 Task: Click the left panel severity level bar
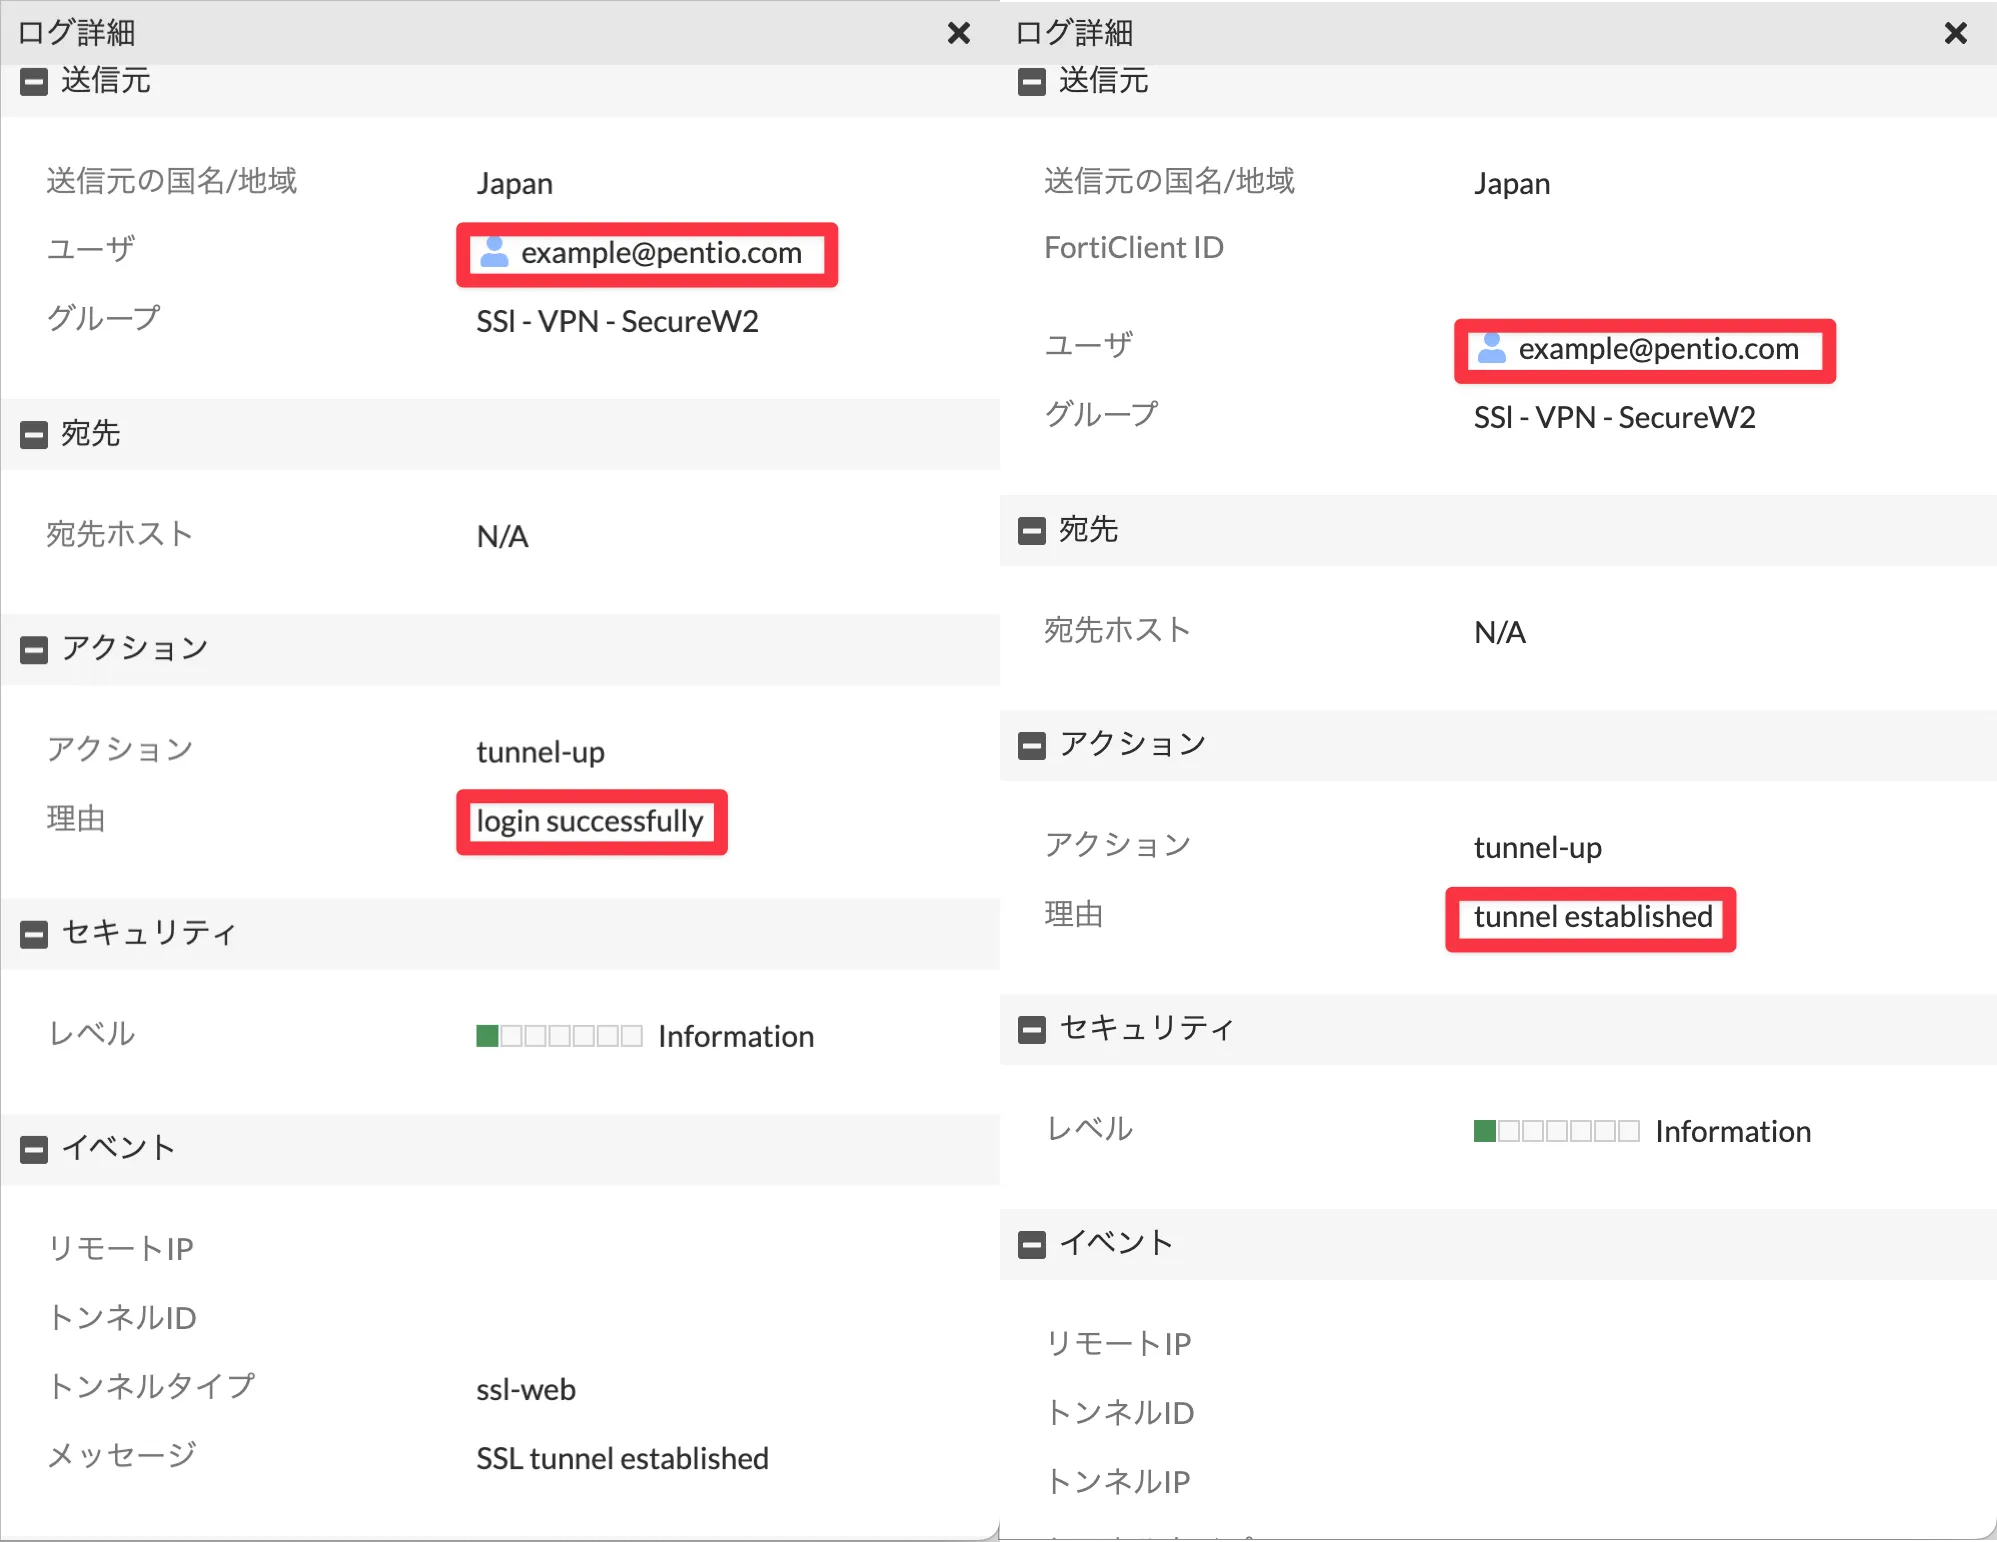[x=559, y=1036]
